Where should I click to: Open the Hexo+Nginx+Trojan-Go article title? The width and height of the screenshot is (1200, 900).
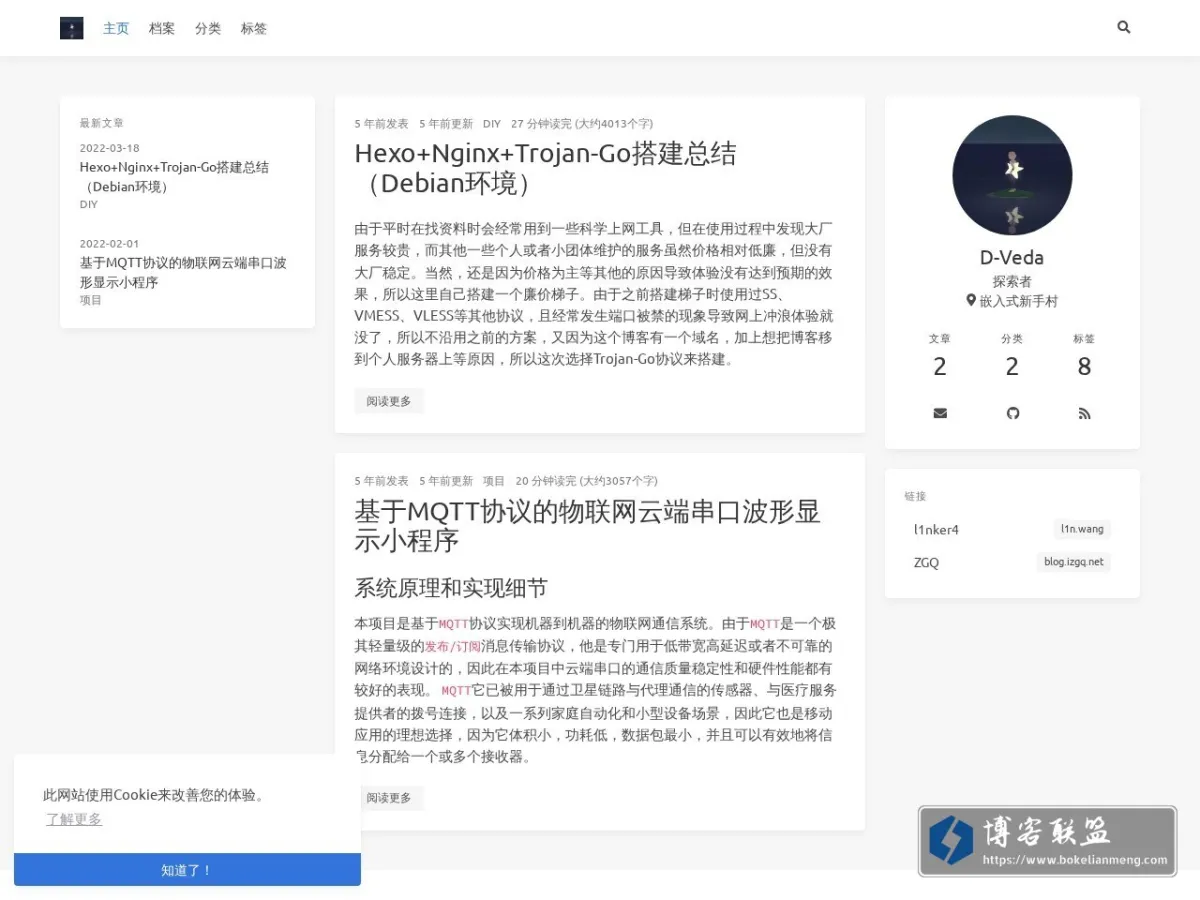(x=546, y=168)
